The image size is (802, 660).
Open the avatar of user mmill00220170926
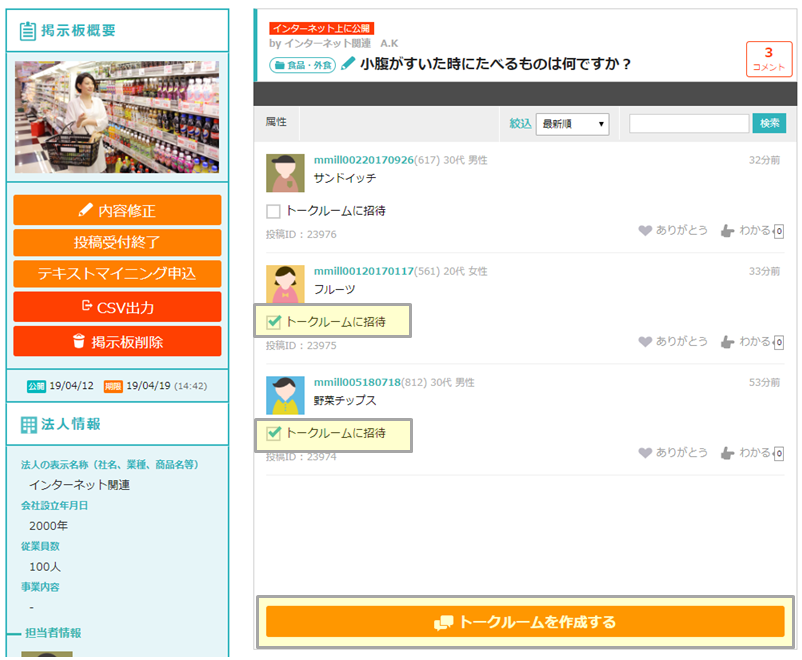(x=285, y=173)
